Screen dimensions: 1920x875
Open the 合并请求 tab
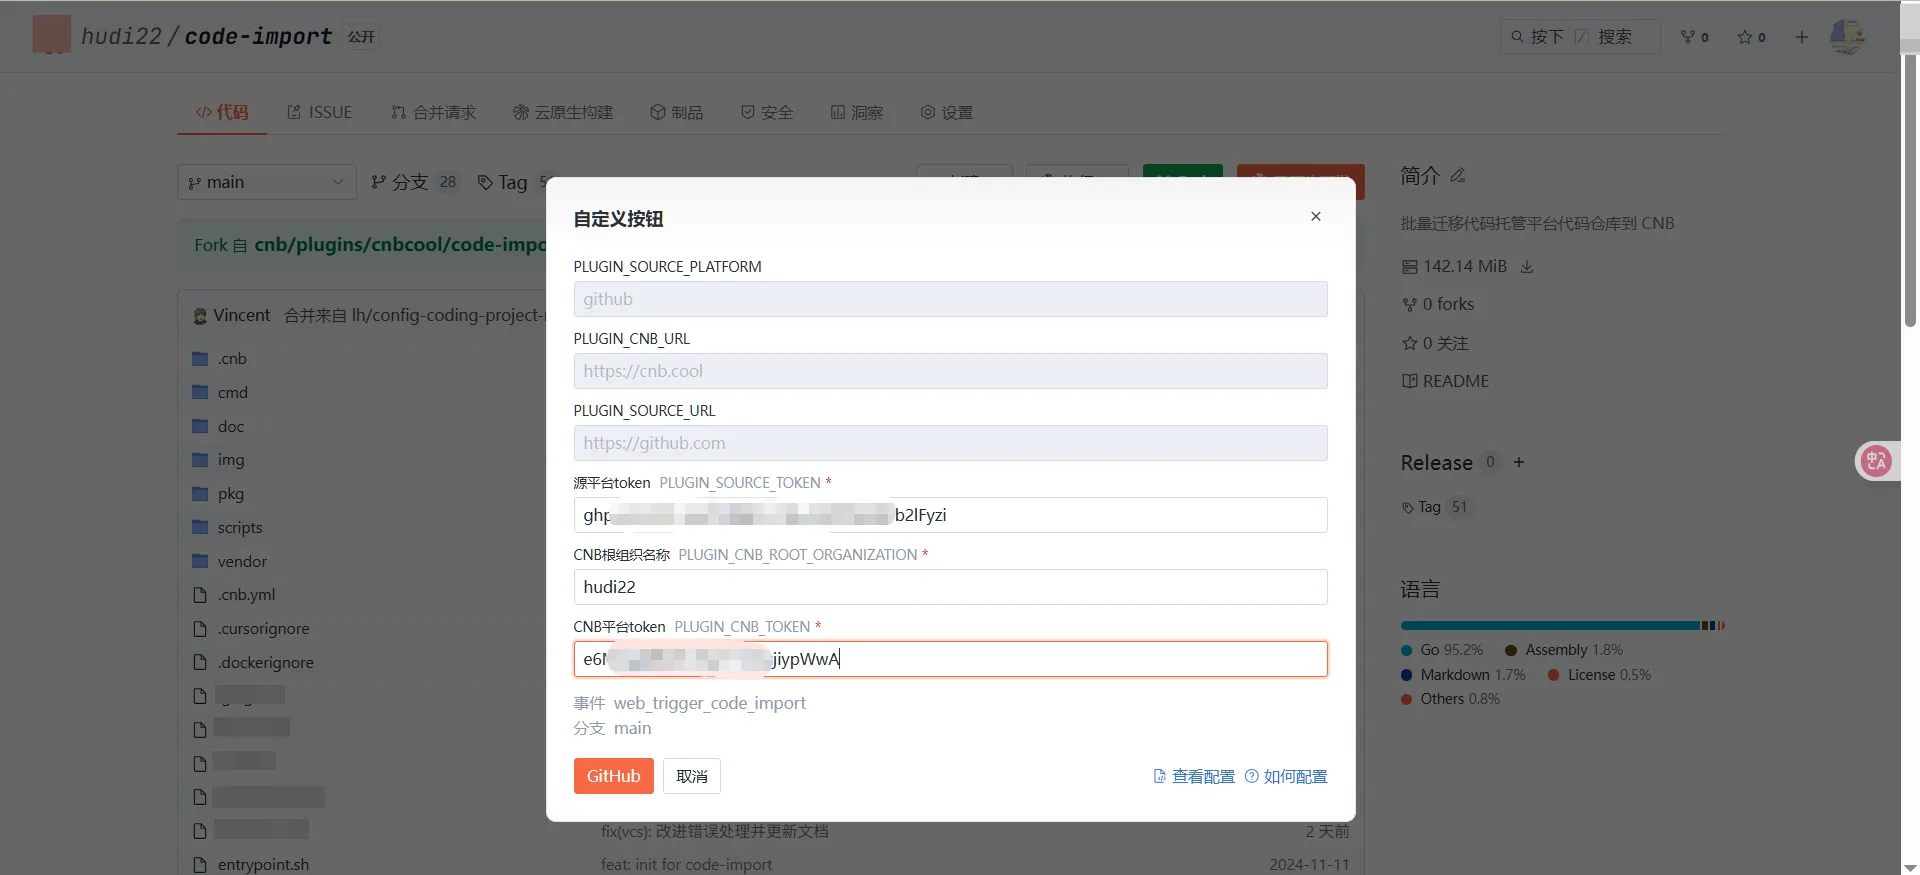(433, 112)
